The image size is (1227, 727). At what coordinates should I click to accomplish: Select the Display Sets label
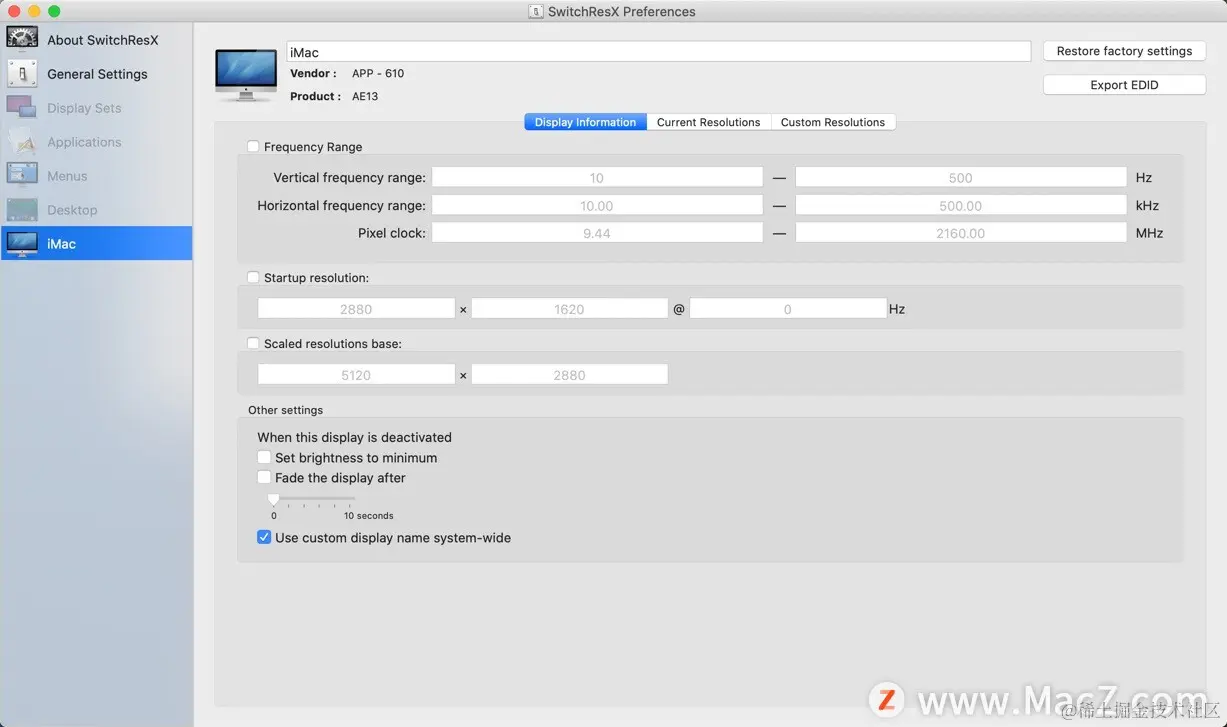click(x=84, y=108)
